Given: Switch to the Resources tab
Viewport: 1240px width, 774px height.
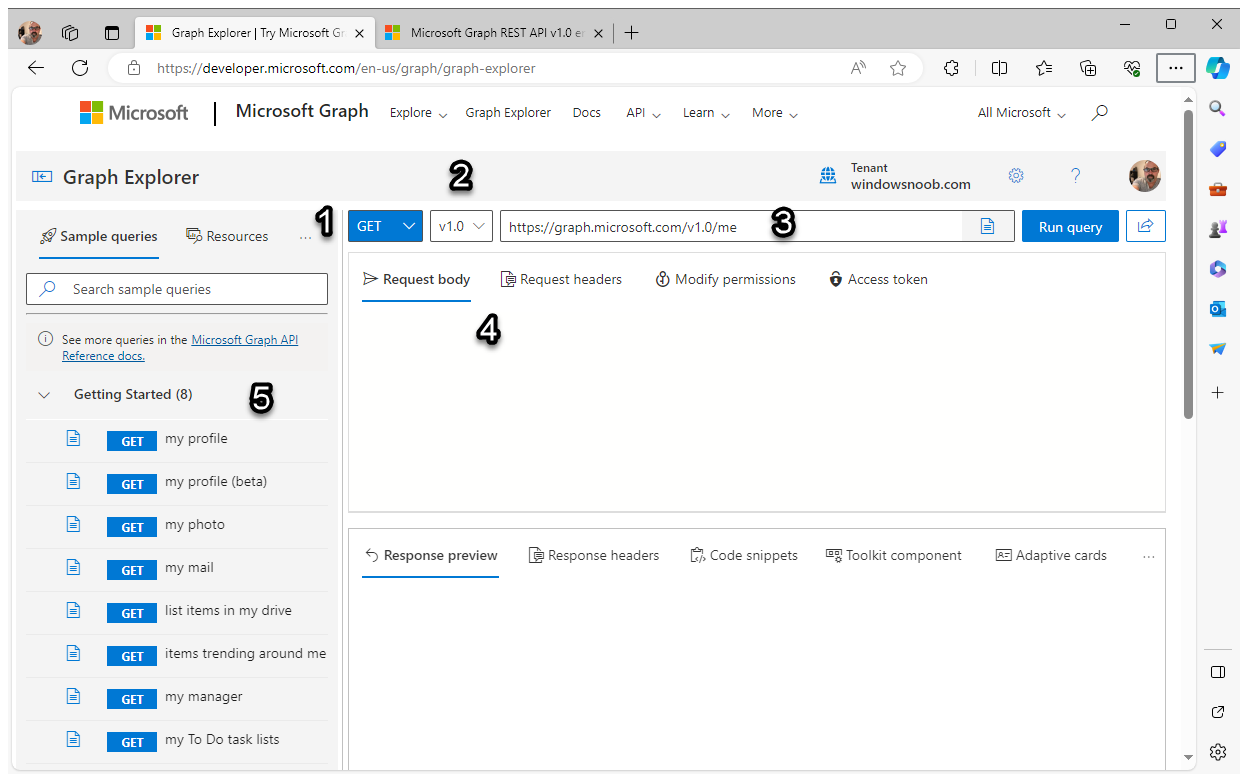Looking at the screenshot, I should coord(227,237).
